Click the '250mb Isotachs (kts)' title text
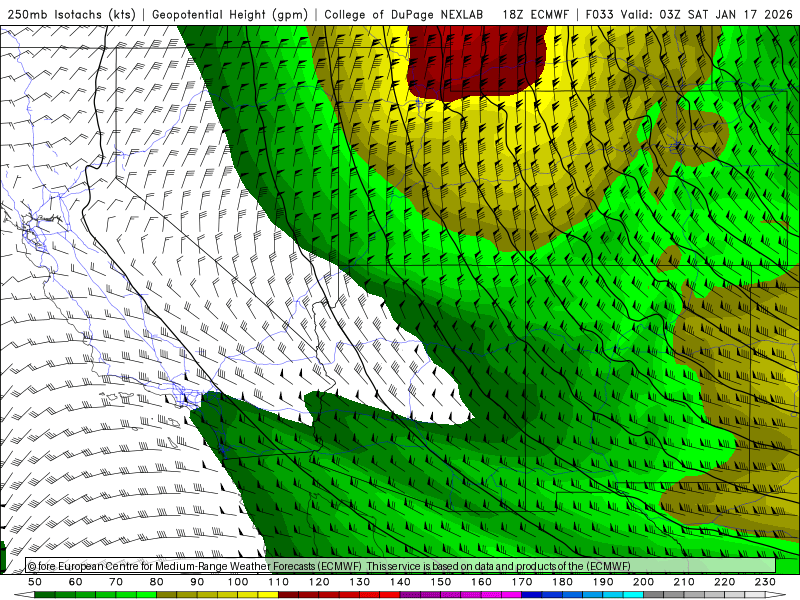The image size is (800, 600). pyautogui.click(x=71, y=14)
